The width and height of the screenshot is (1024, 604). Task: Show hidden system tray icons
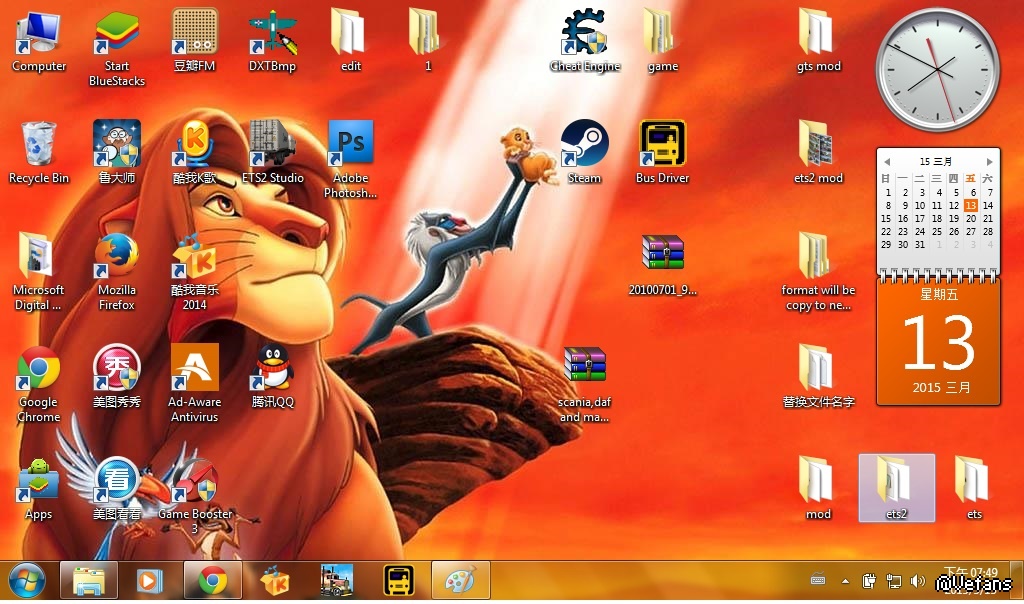pos(845,580)
